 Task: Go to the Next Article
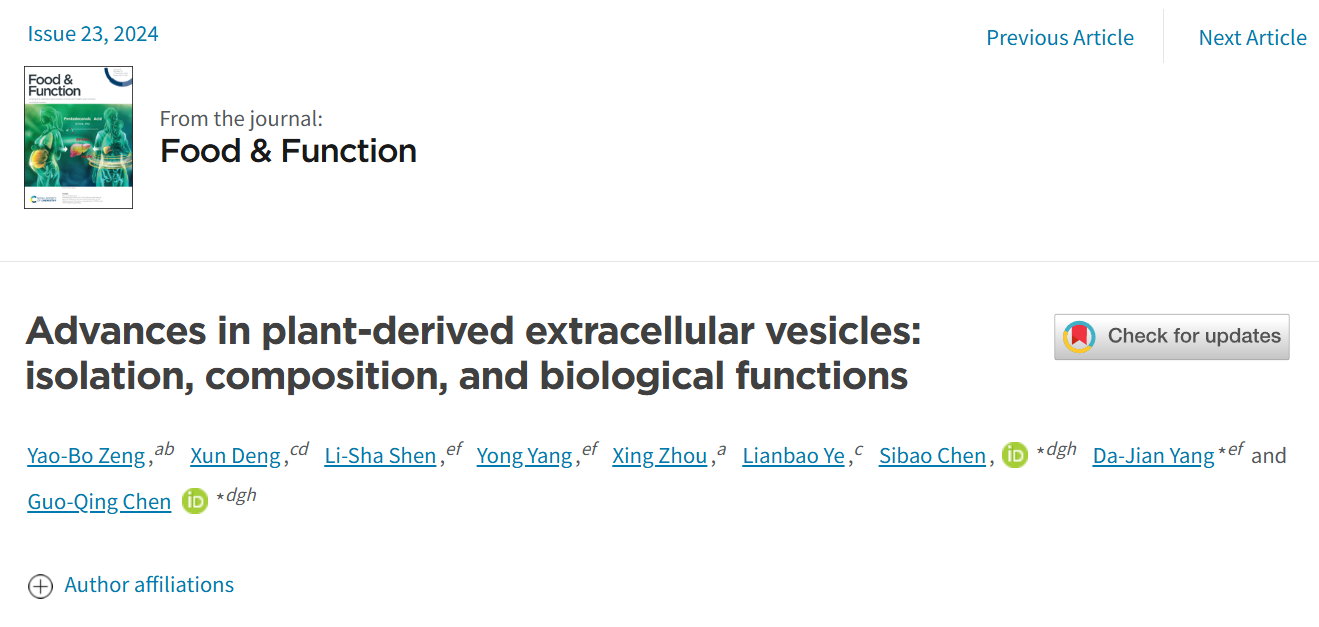coord(1252,38)
